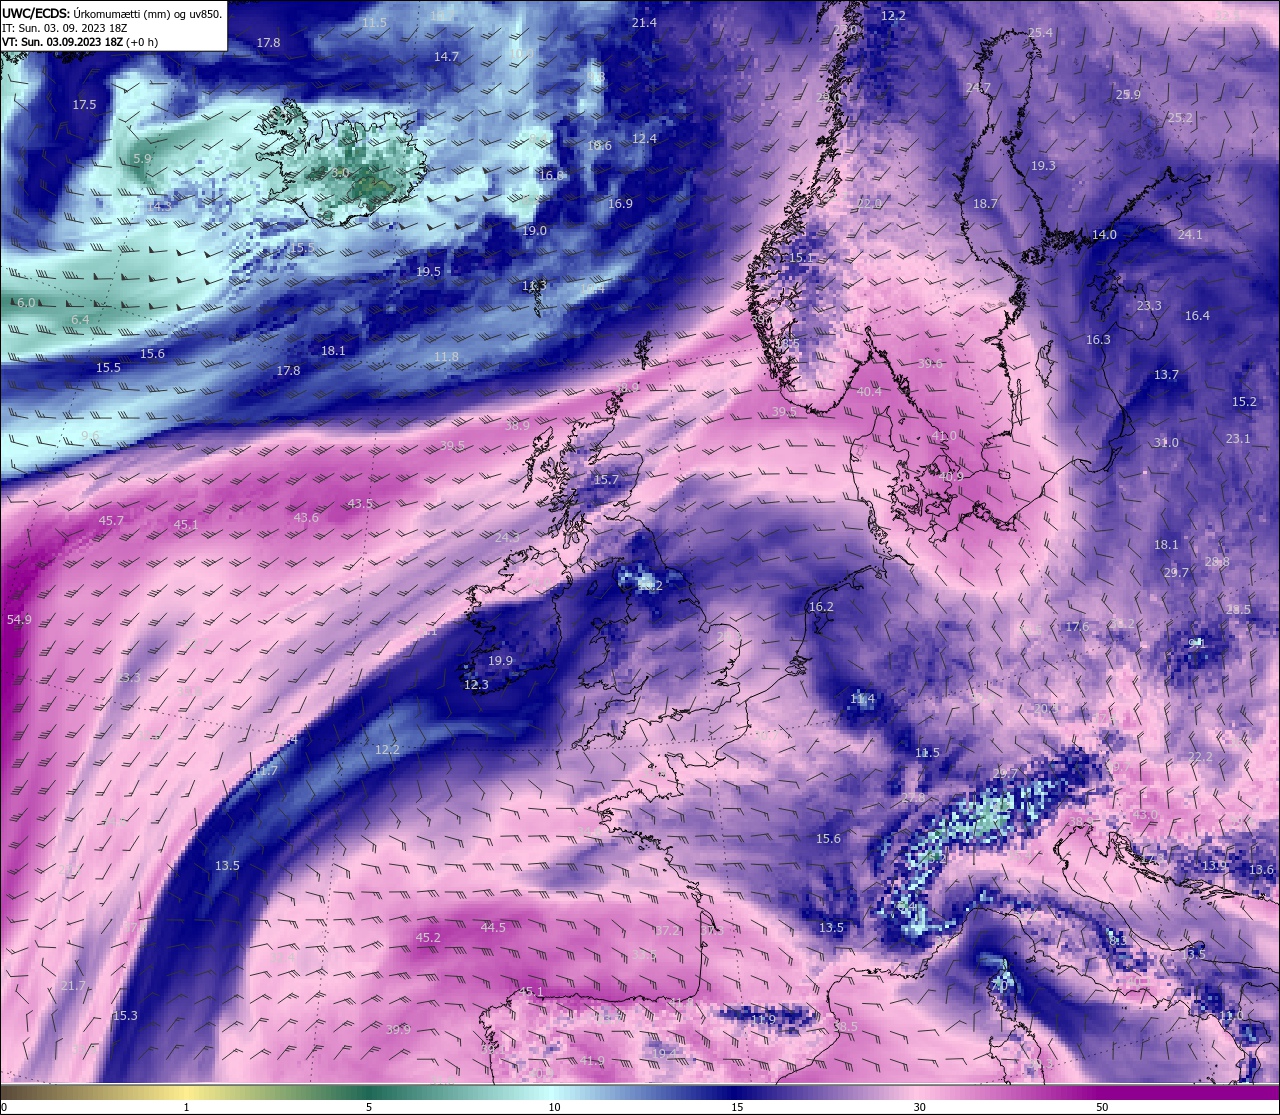The width and height of the screenshot is (1280, 1115).
Task: Click the 17.6 map value
Action: click(x=1077, y=627)
